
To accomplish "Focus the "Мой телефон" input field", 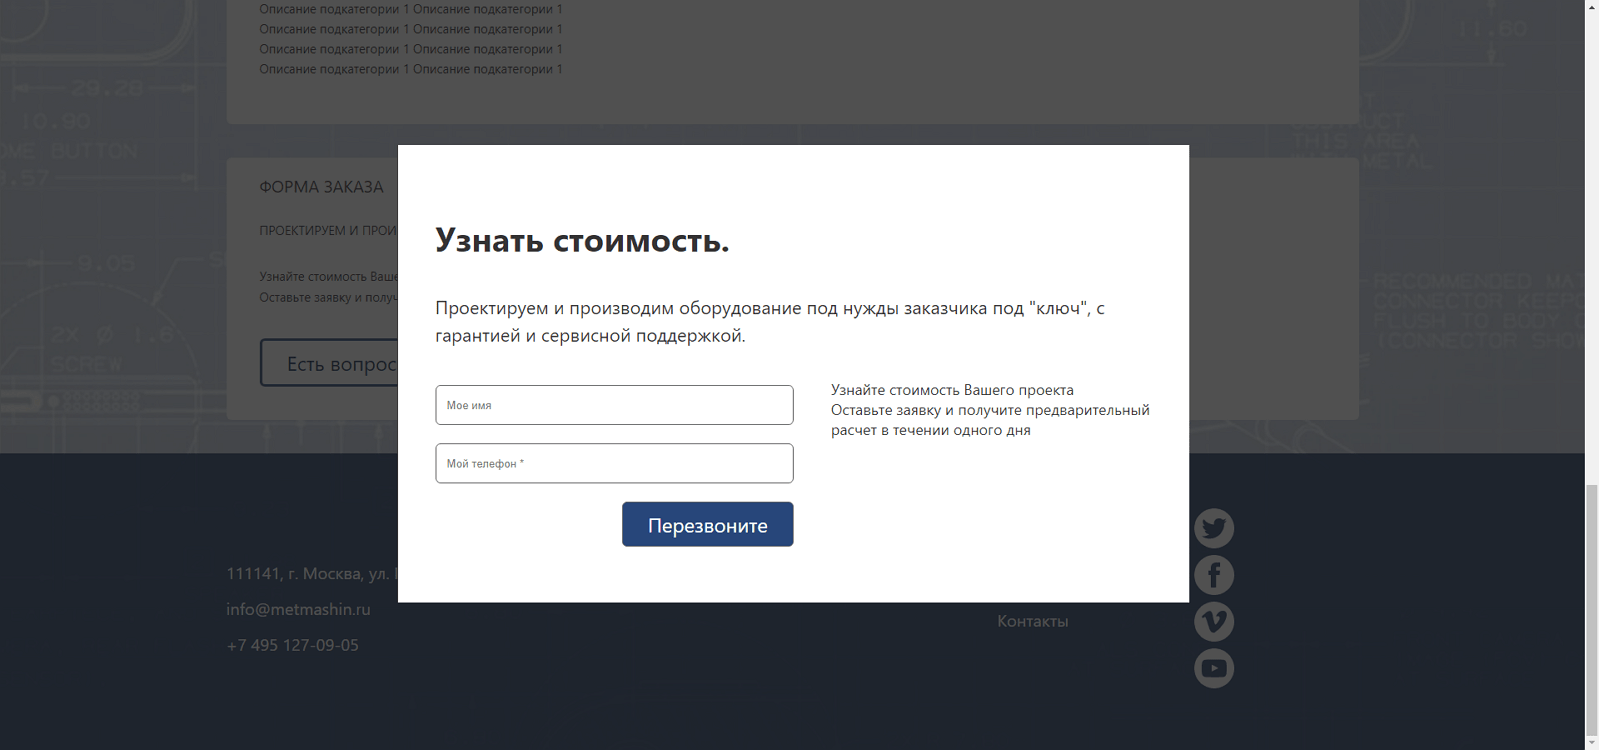I will coord(614,463).
